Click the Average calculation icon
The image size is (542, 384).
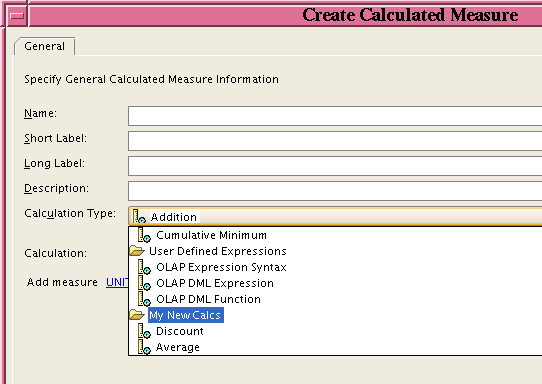tap(144, 347)
